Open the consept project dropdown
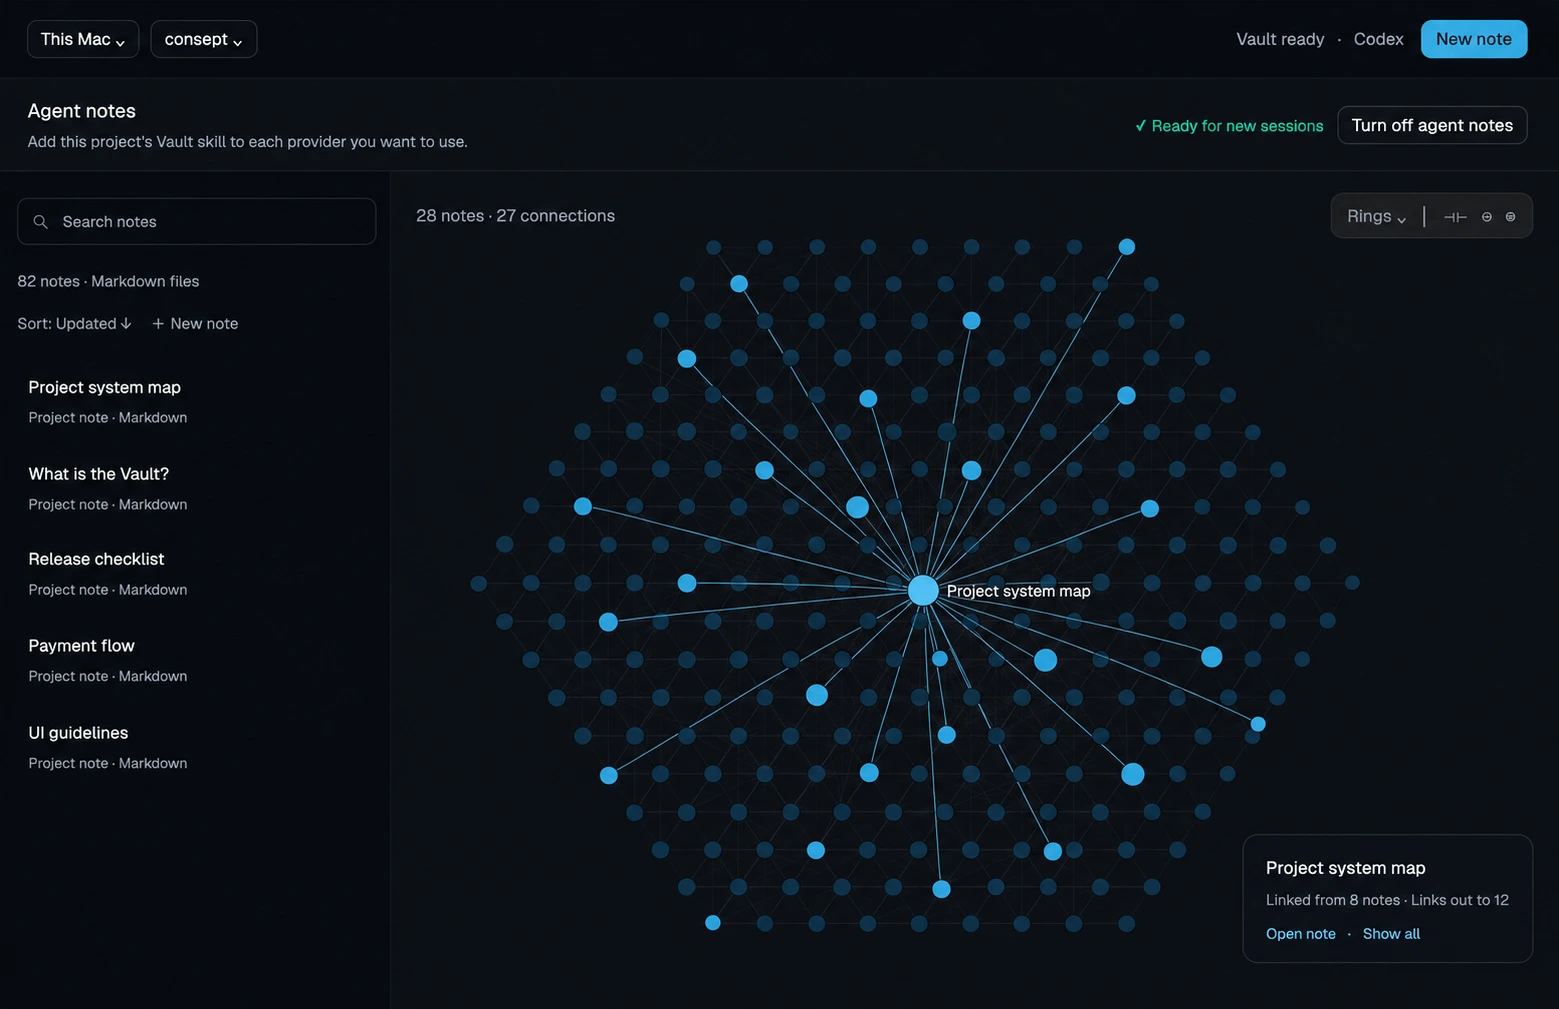 [x=204, y=39]
